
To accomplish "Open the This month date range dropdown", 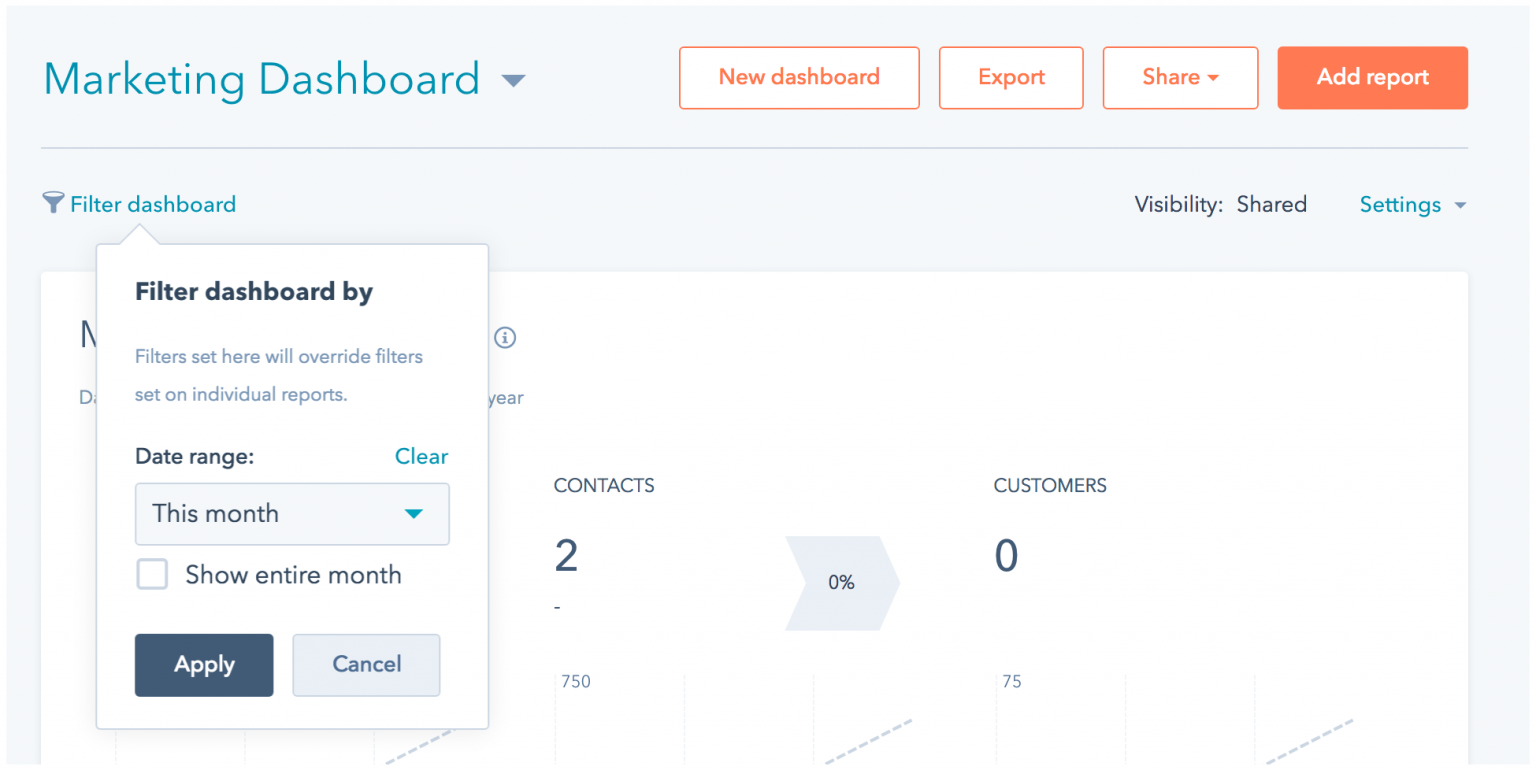I will (x=292, y=514).
